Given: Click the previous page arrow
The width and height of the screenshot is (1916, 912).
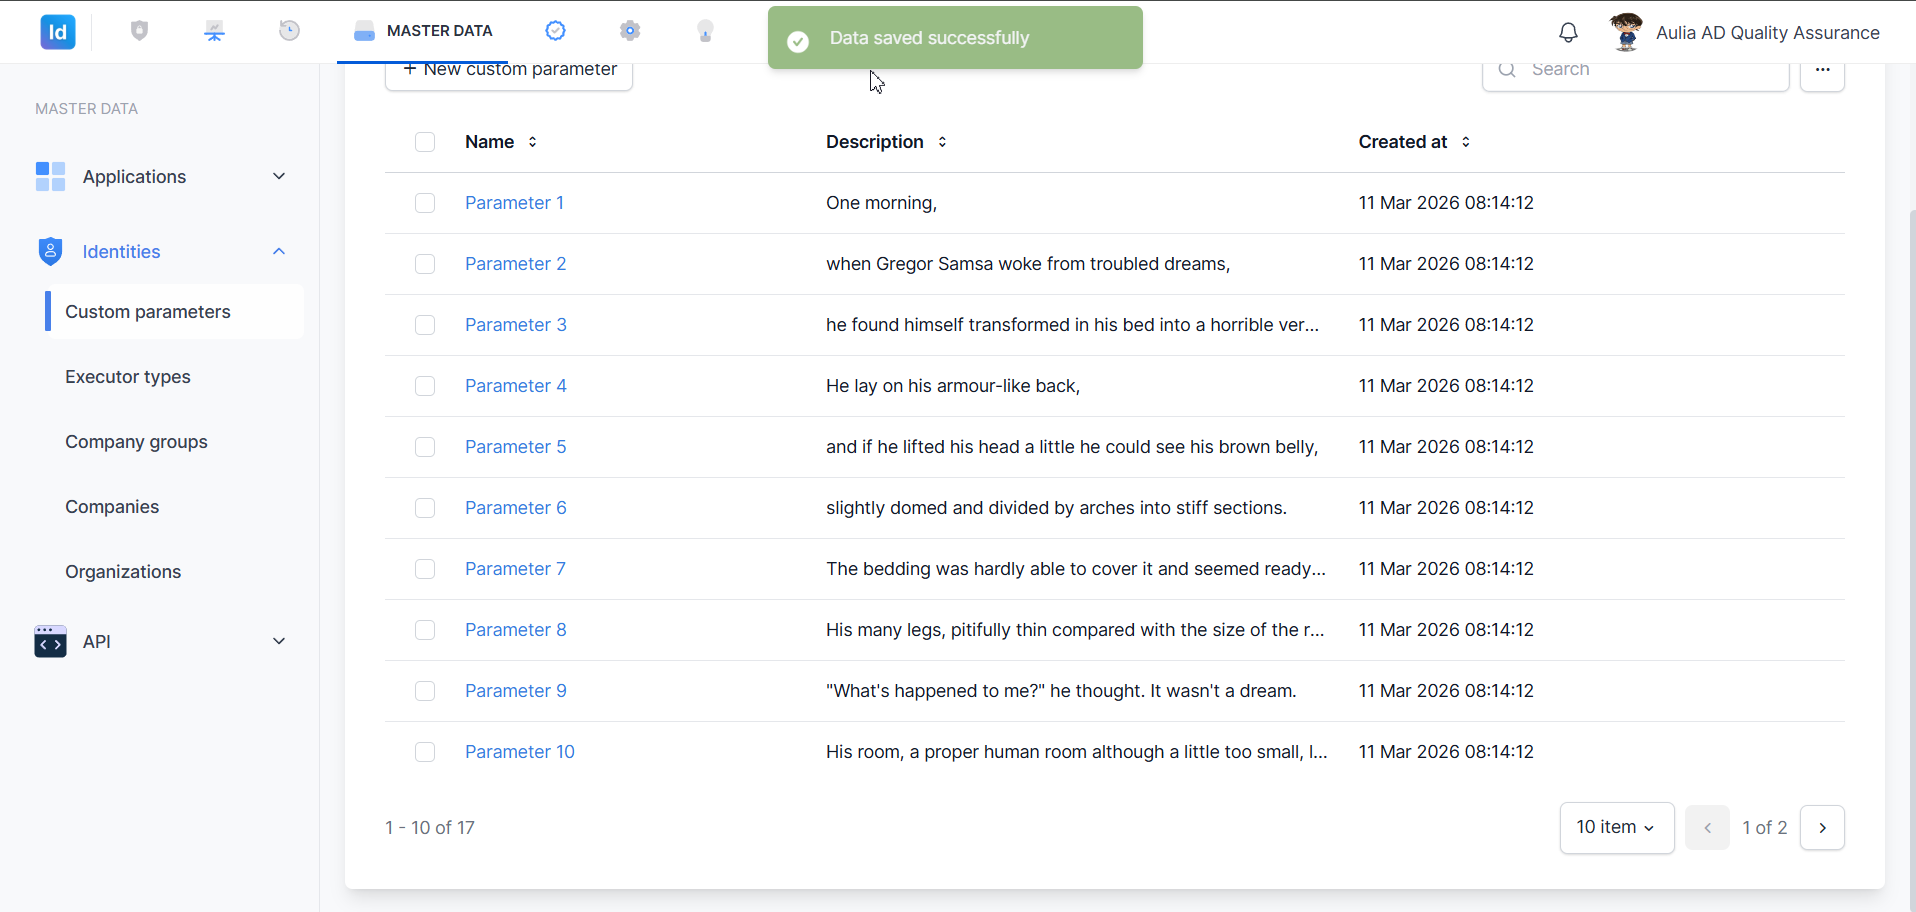Looking at the screenshot, I should click(x=1707, y=828).
